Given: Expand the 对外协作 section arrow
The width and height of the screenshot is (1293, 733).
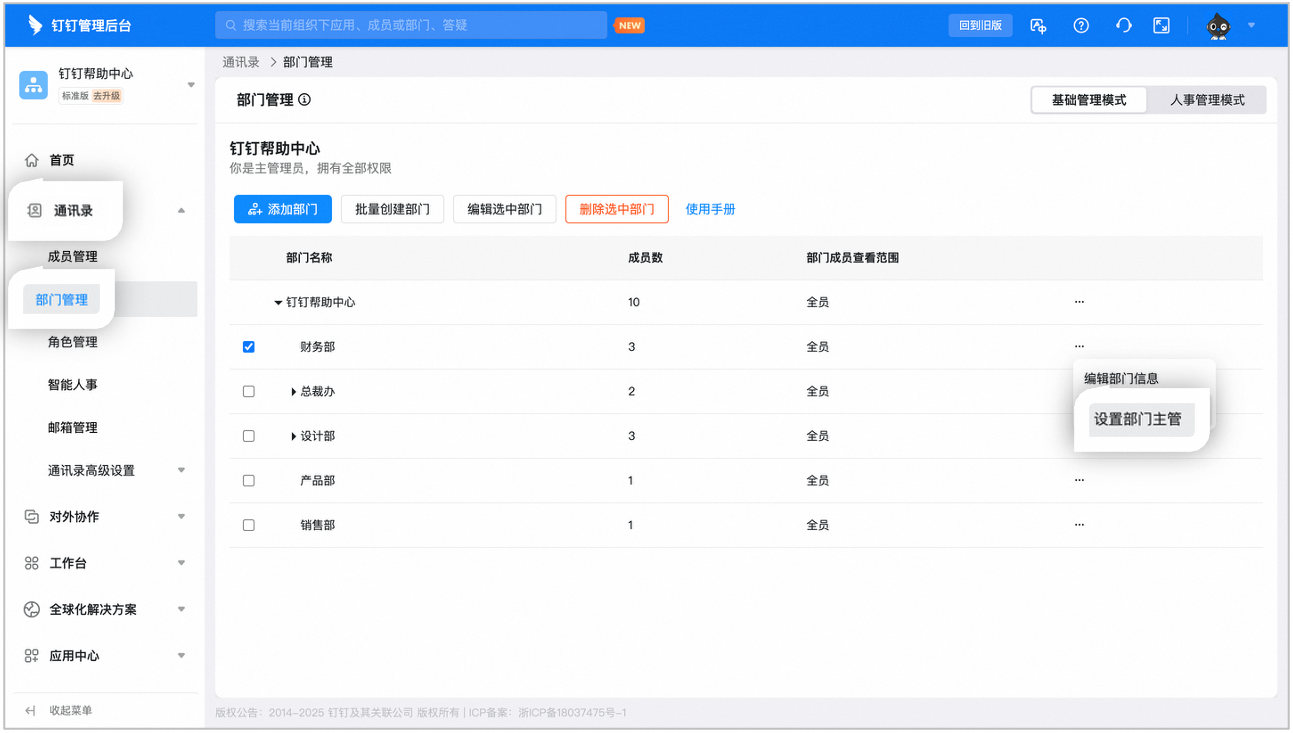Looking at the screenshot, I should 181,517.
